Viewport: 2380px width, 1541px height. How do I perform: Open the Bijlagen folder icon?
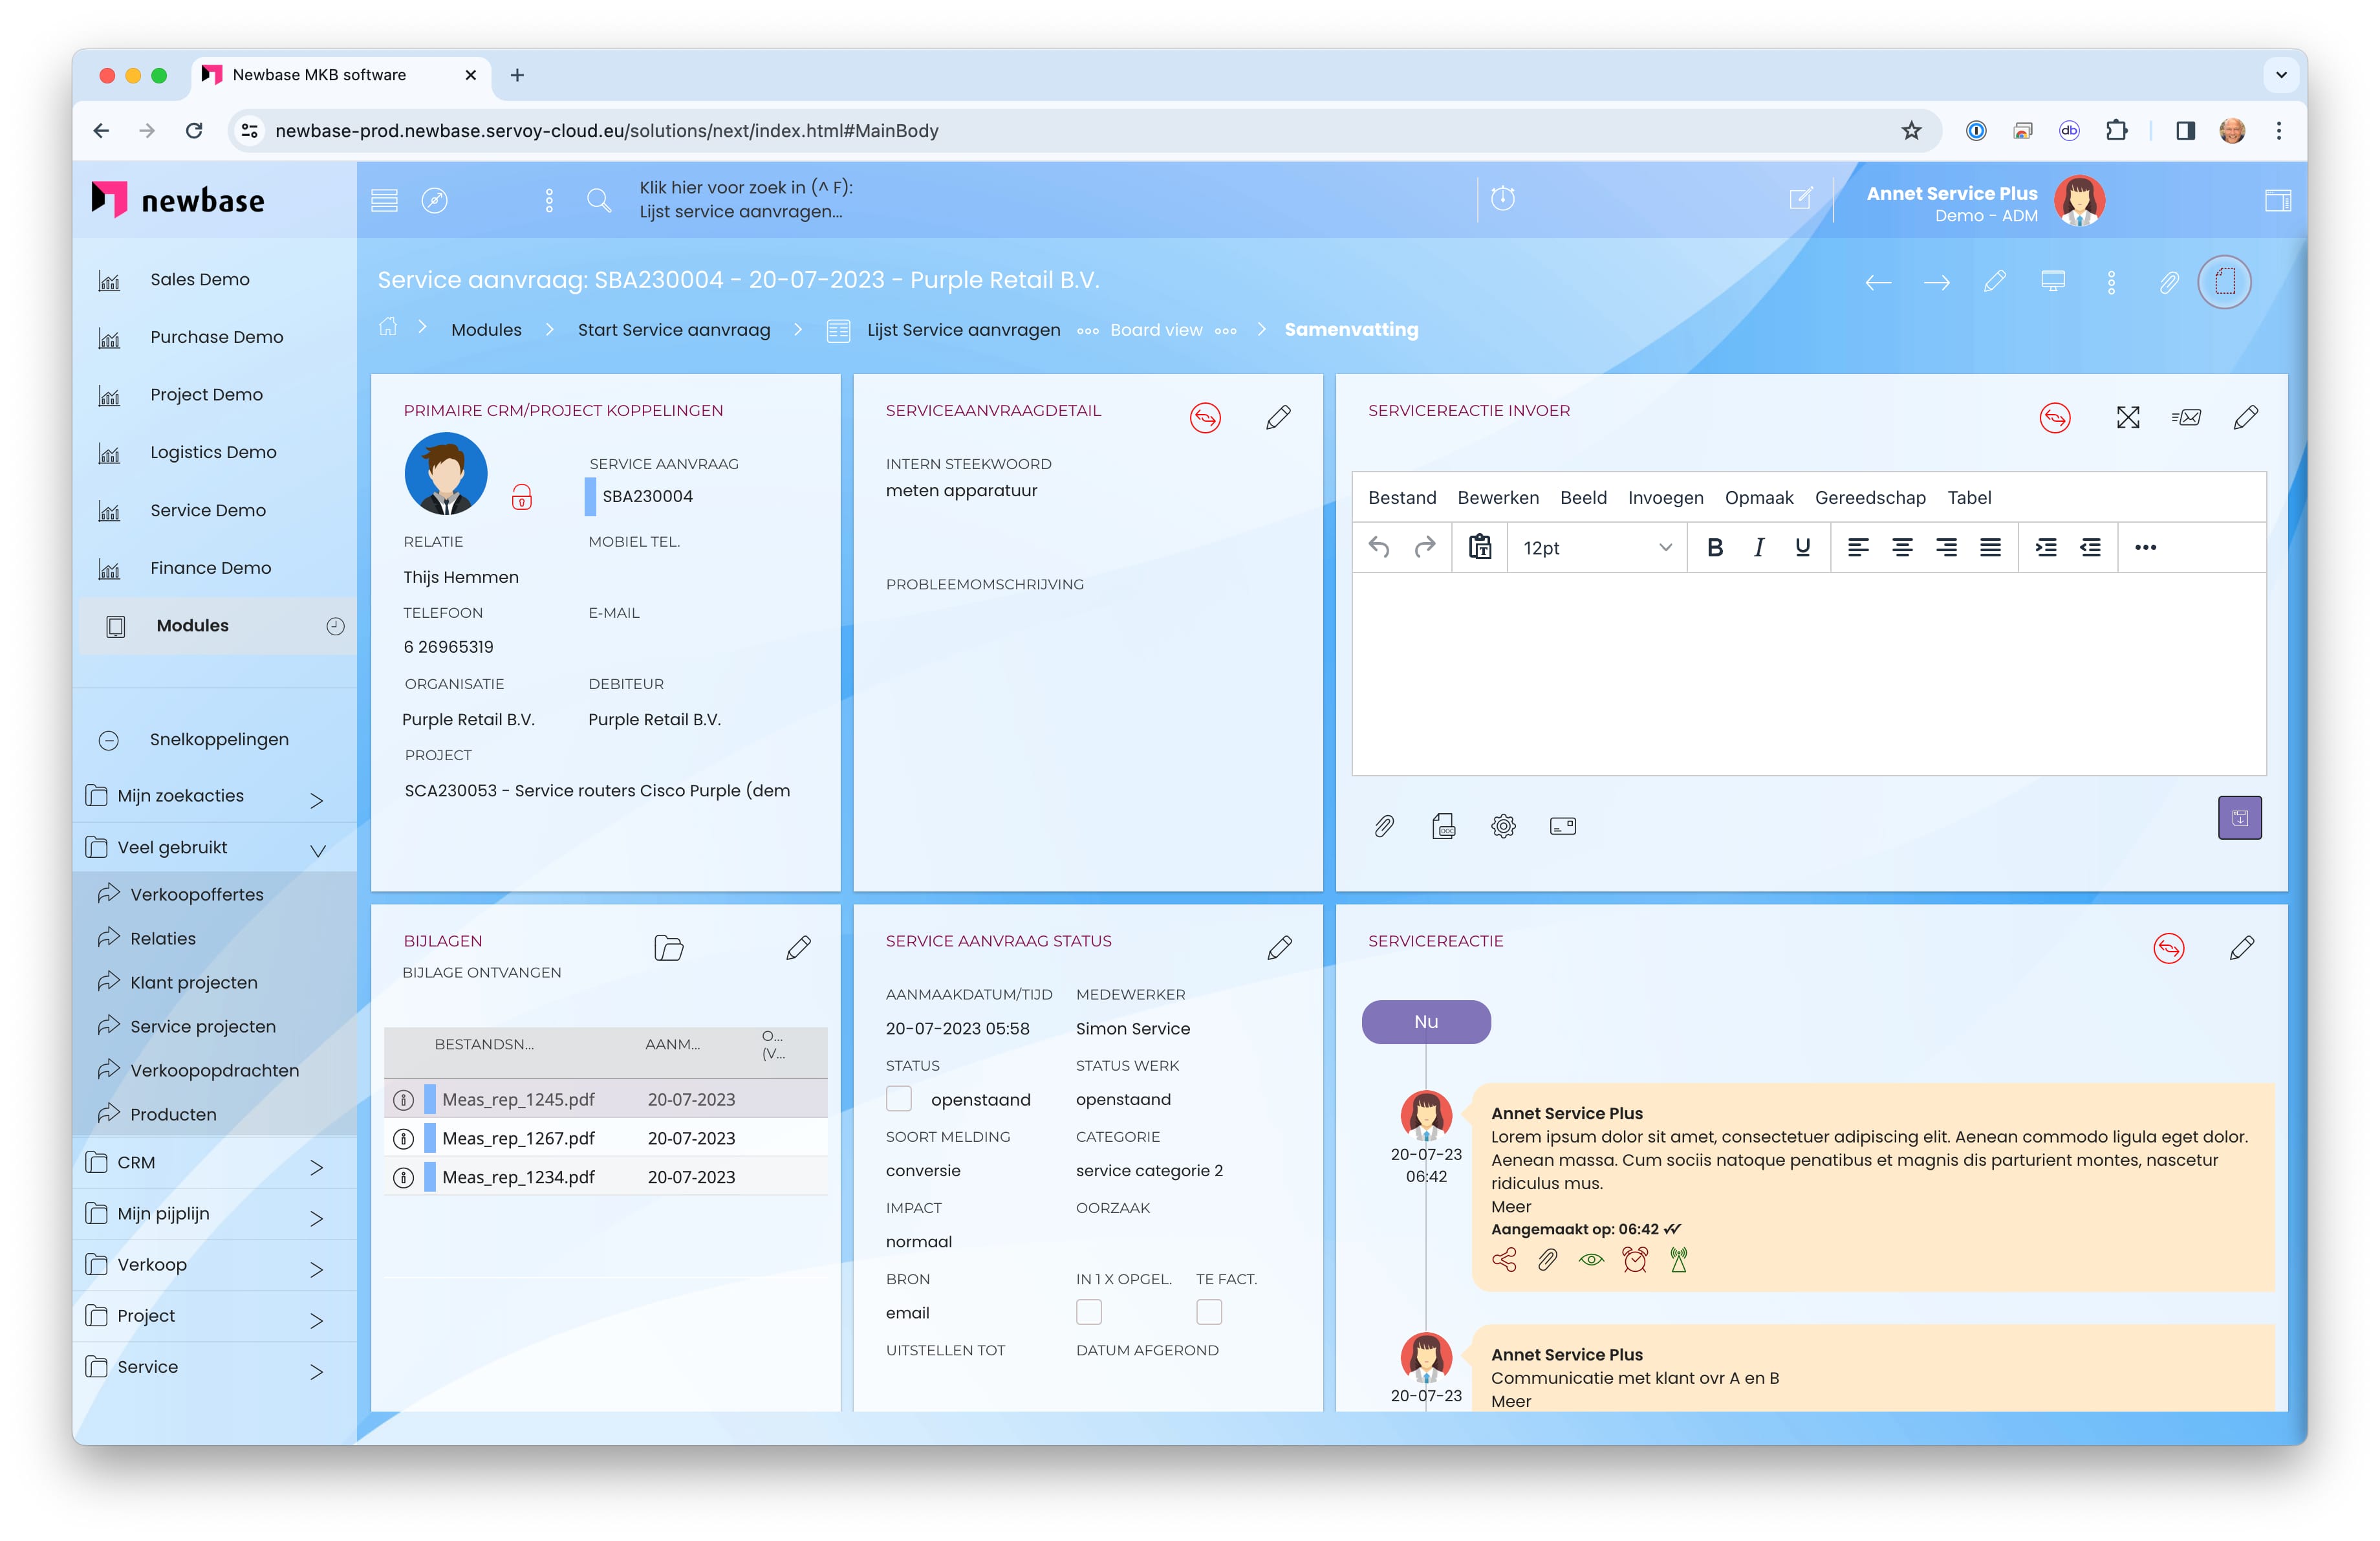668,947
